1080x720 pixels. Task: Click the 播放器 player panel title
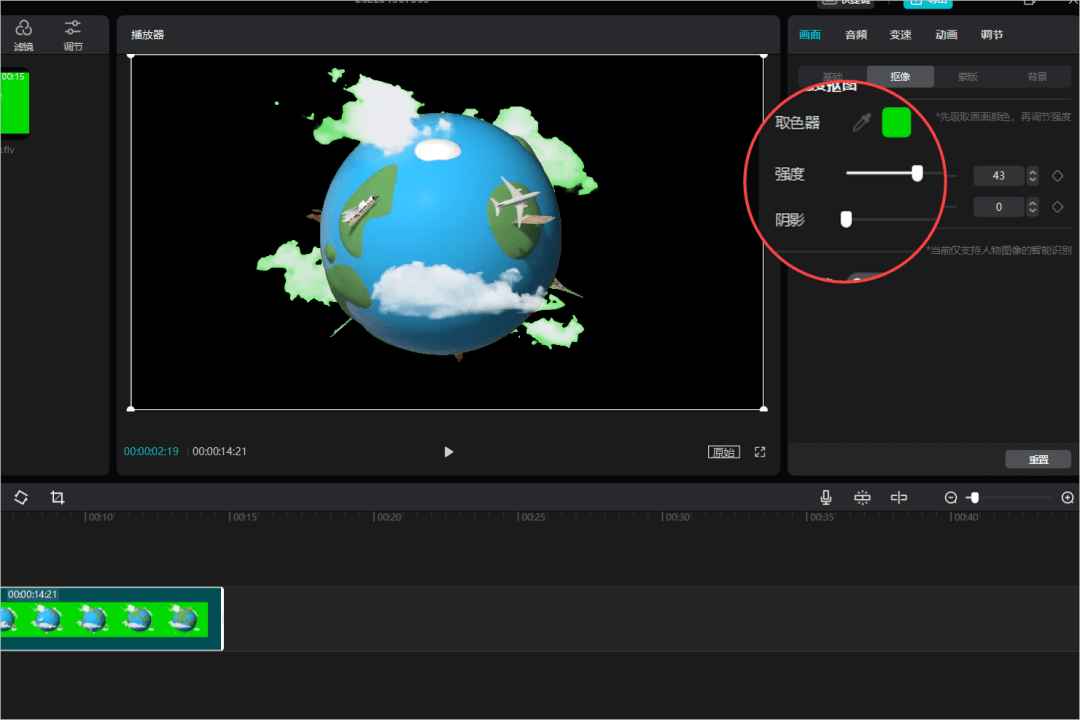(x=147, y=34)
